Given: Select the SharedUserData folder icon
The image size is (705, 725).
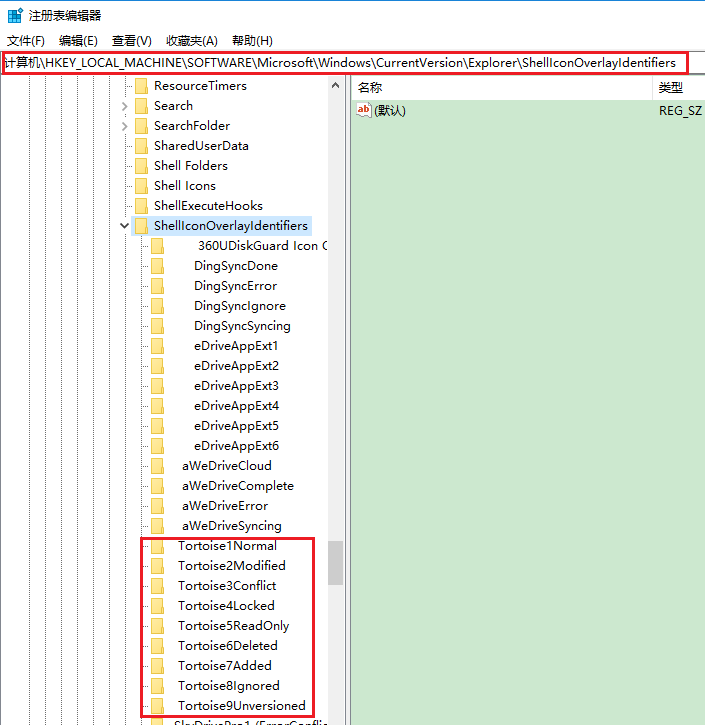Looking at the screenshot, I should click(x=141, y=146).
